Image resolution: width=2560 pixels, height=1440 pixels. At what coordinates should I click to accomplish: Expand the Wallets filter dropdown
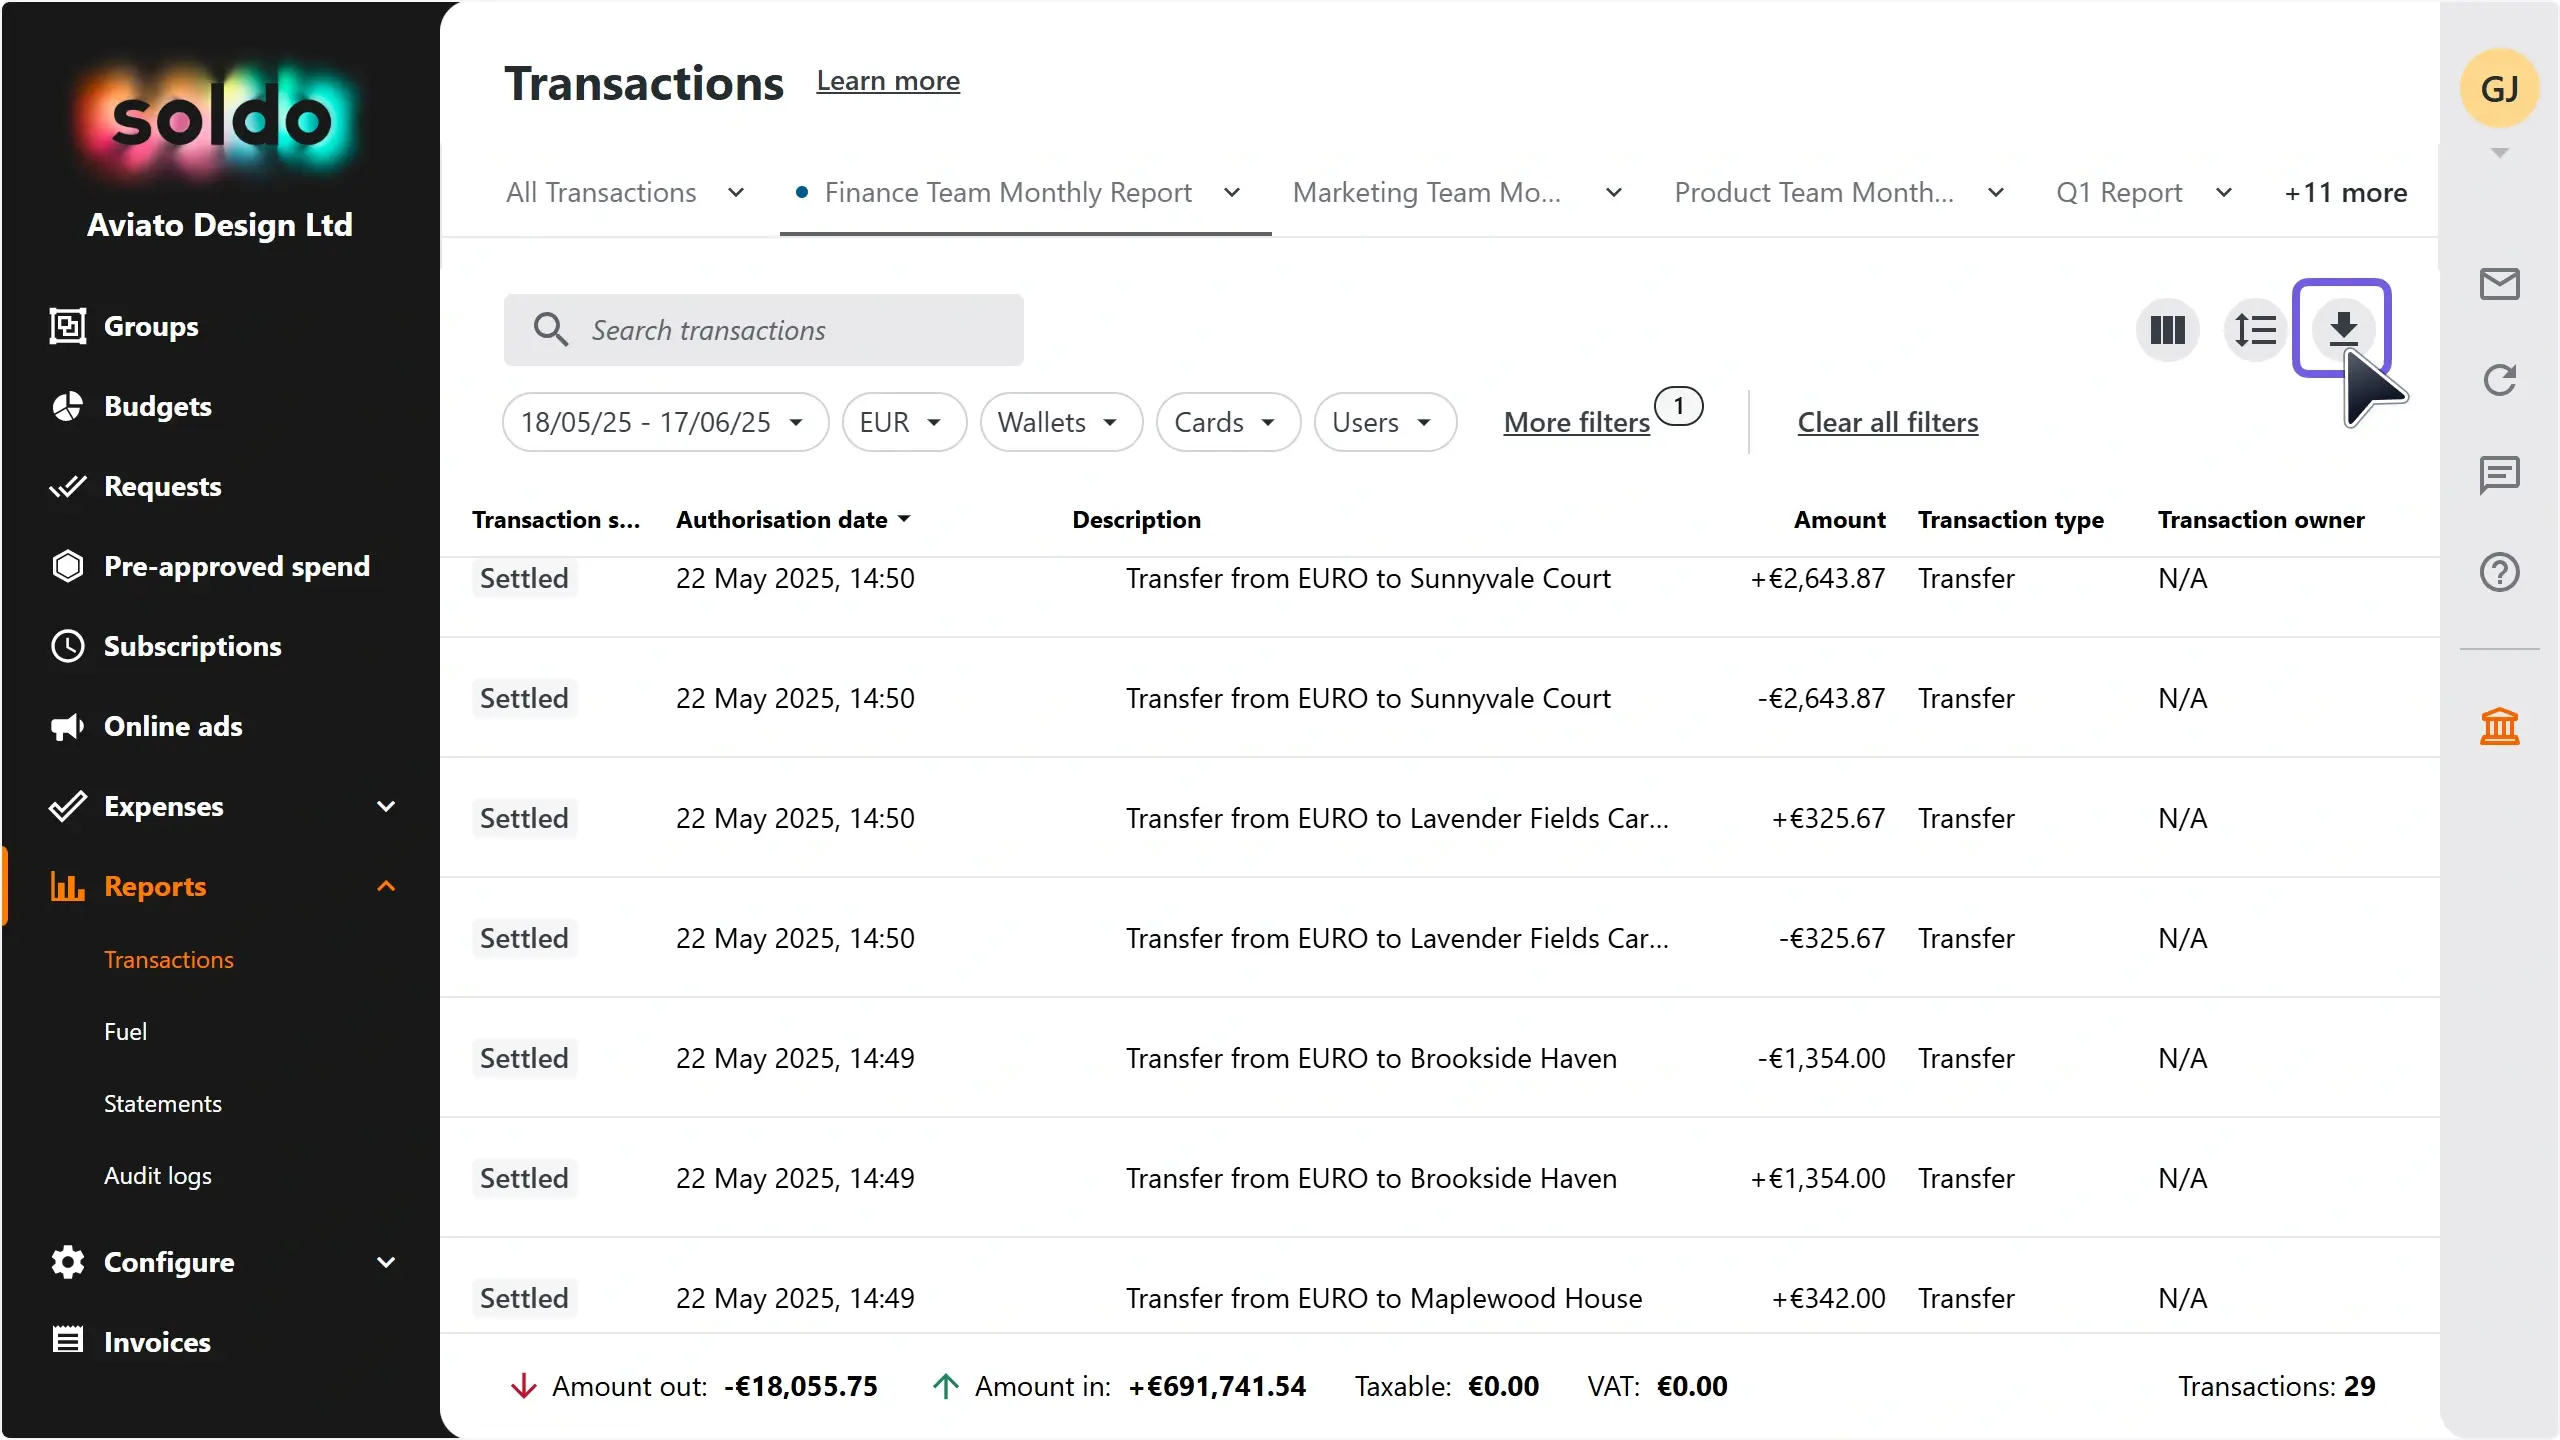tap(1061, 422)
